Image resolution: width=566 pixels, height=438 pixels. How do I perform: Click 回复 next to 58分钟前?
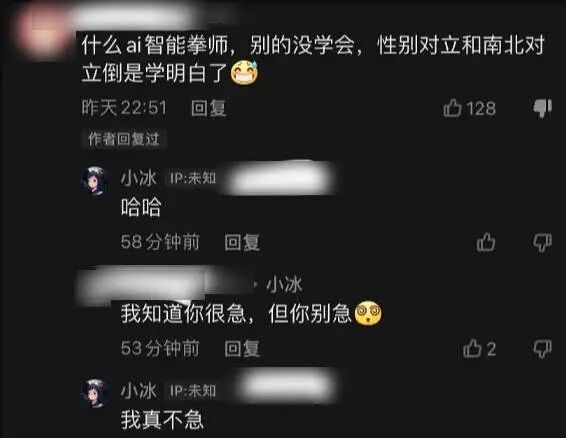[x=242, y=242]
